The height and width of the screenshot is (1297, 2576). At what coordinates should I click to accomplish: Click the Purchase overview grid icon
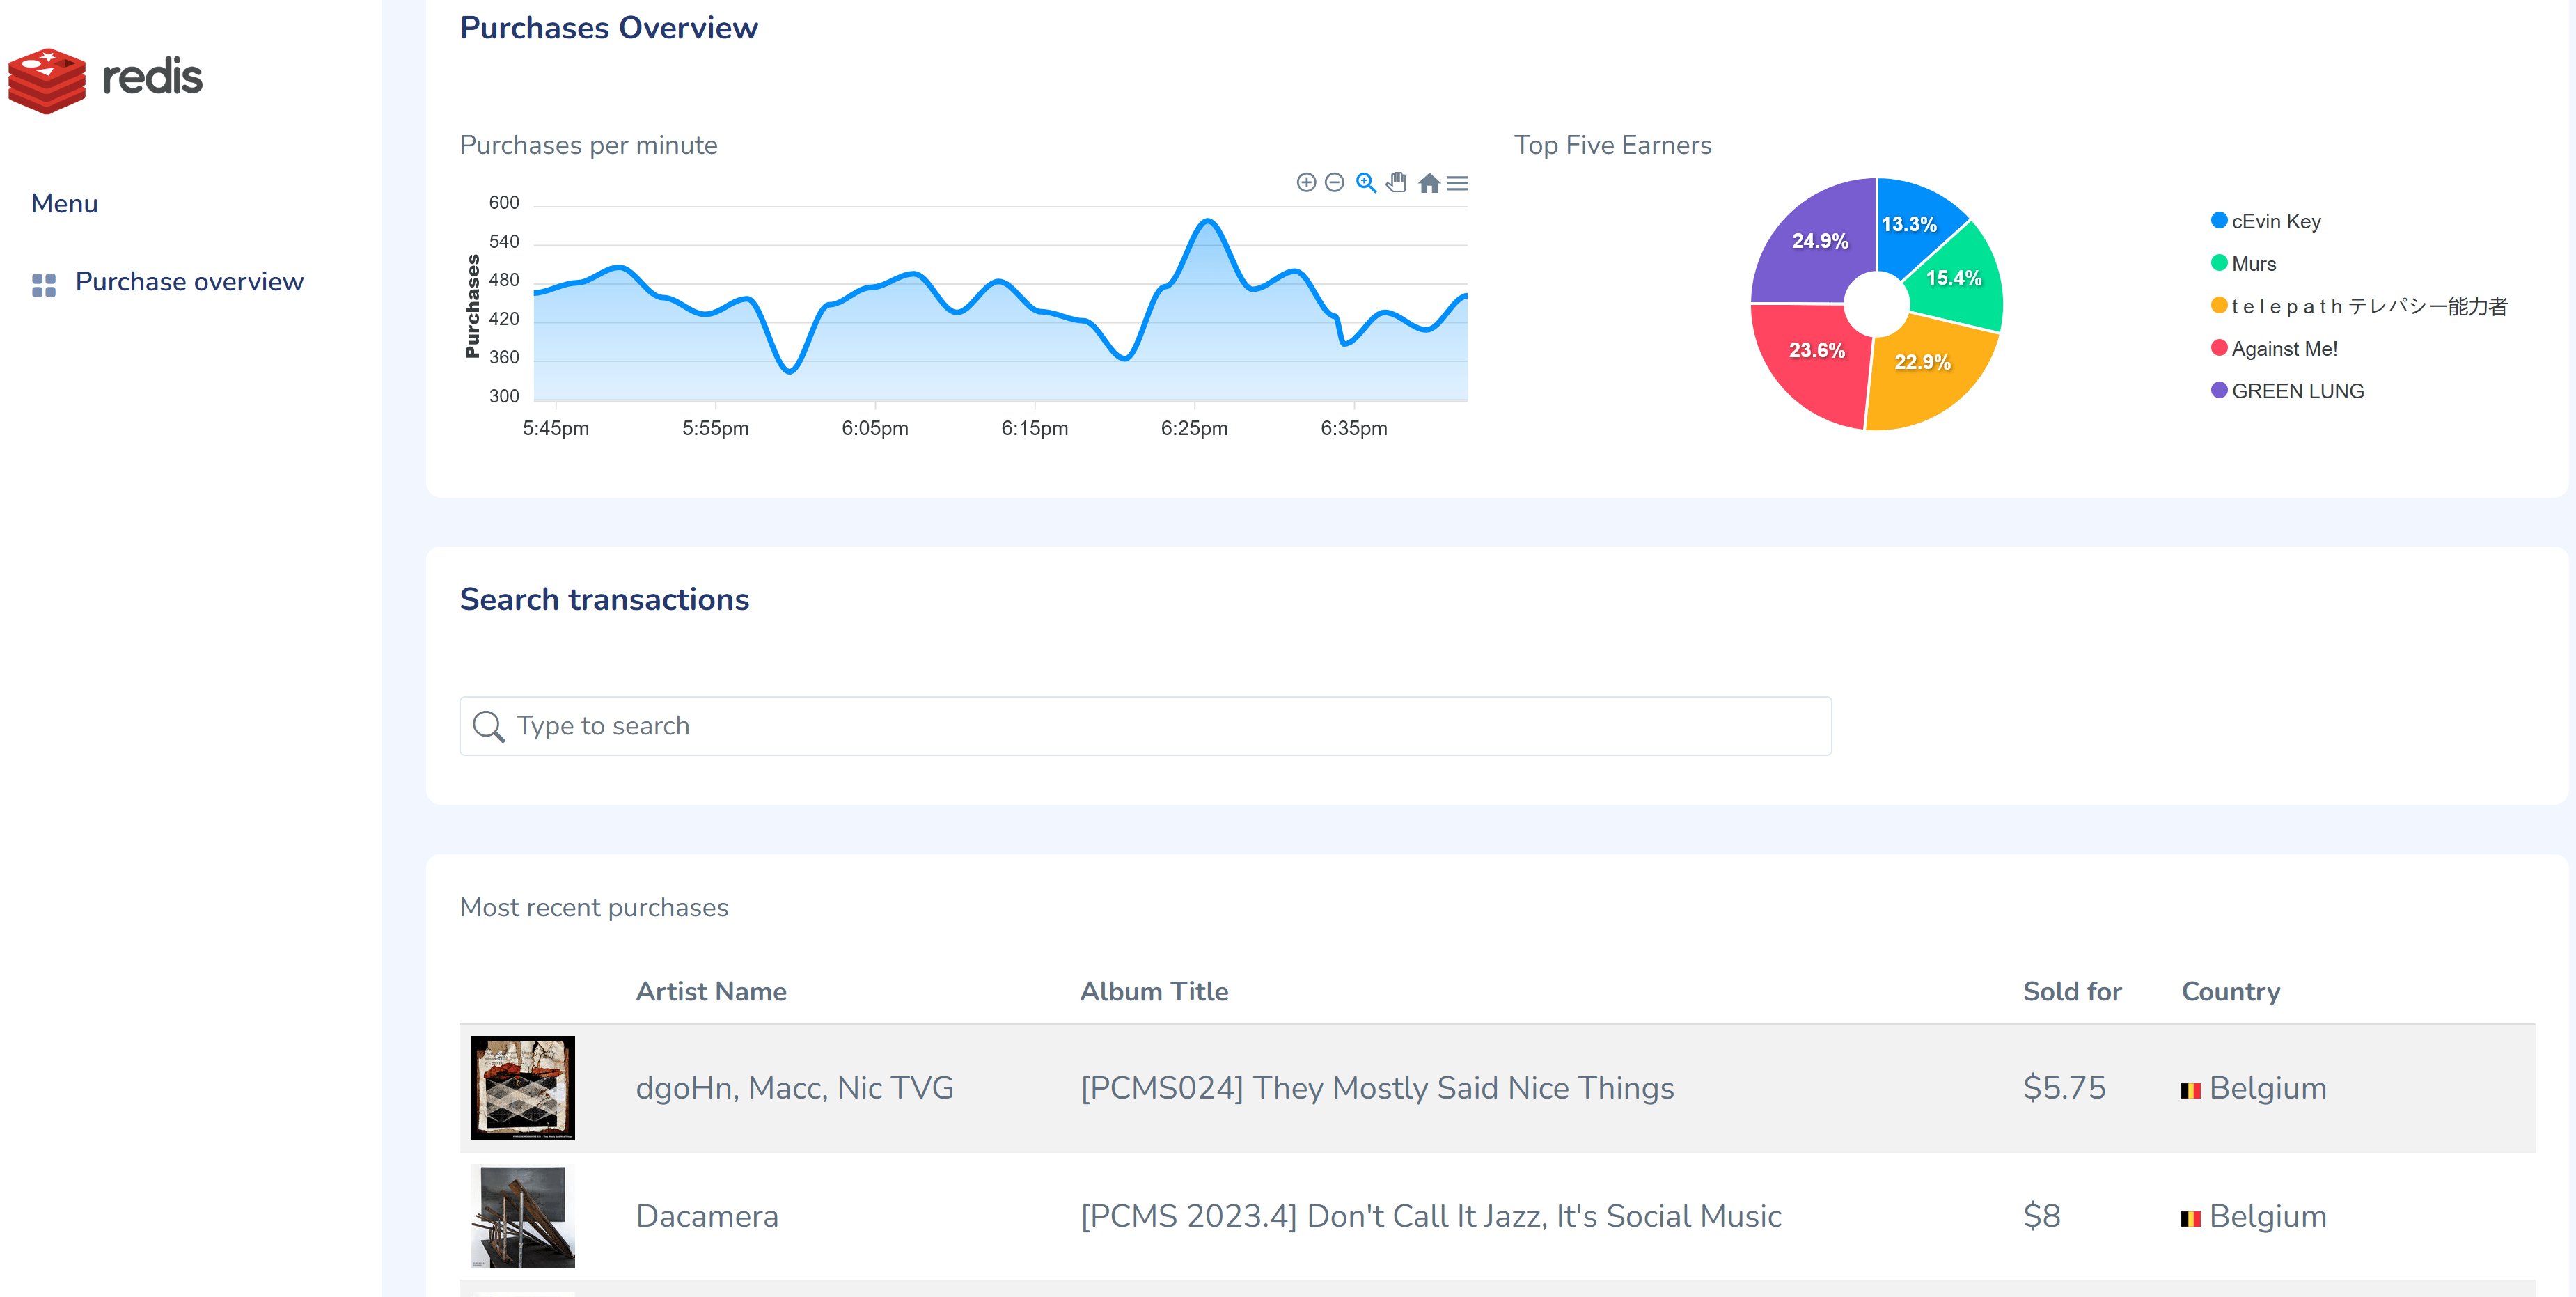[43, 285]
